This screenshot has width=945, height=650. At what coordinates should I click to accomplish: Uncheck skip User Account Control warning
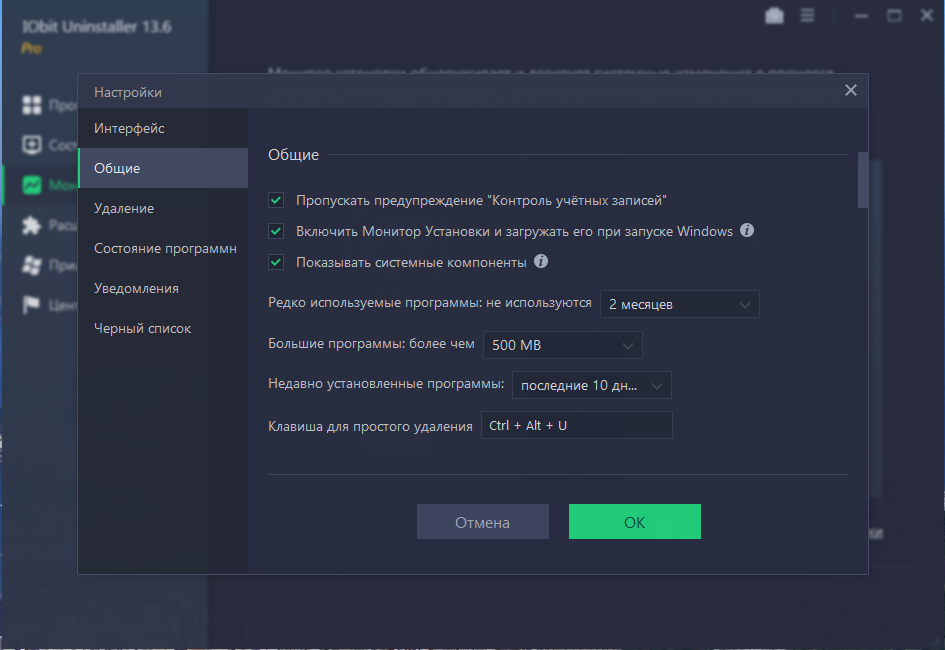pos(276,200)
